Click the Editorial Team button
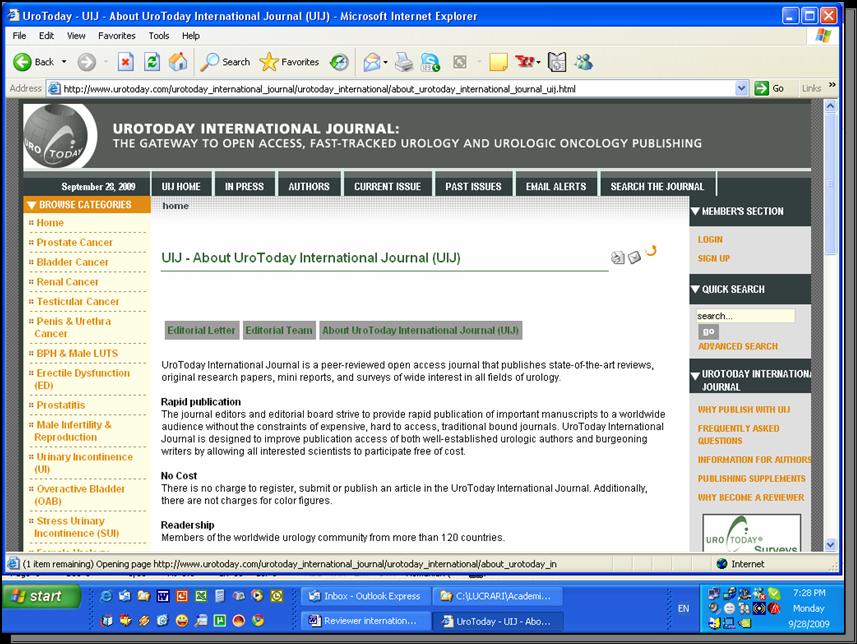The image size is (857, 644). pos(279,330)
